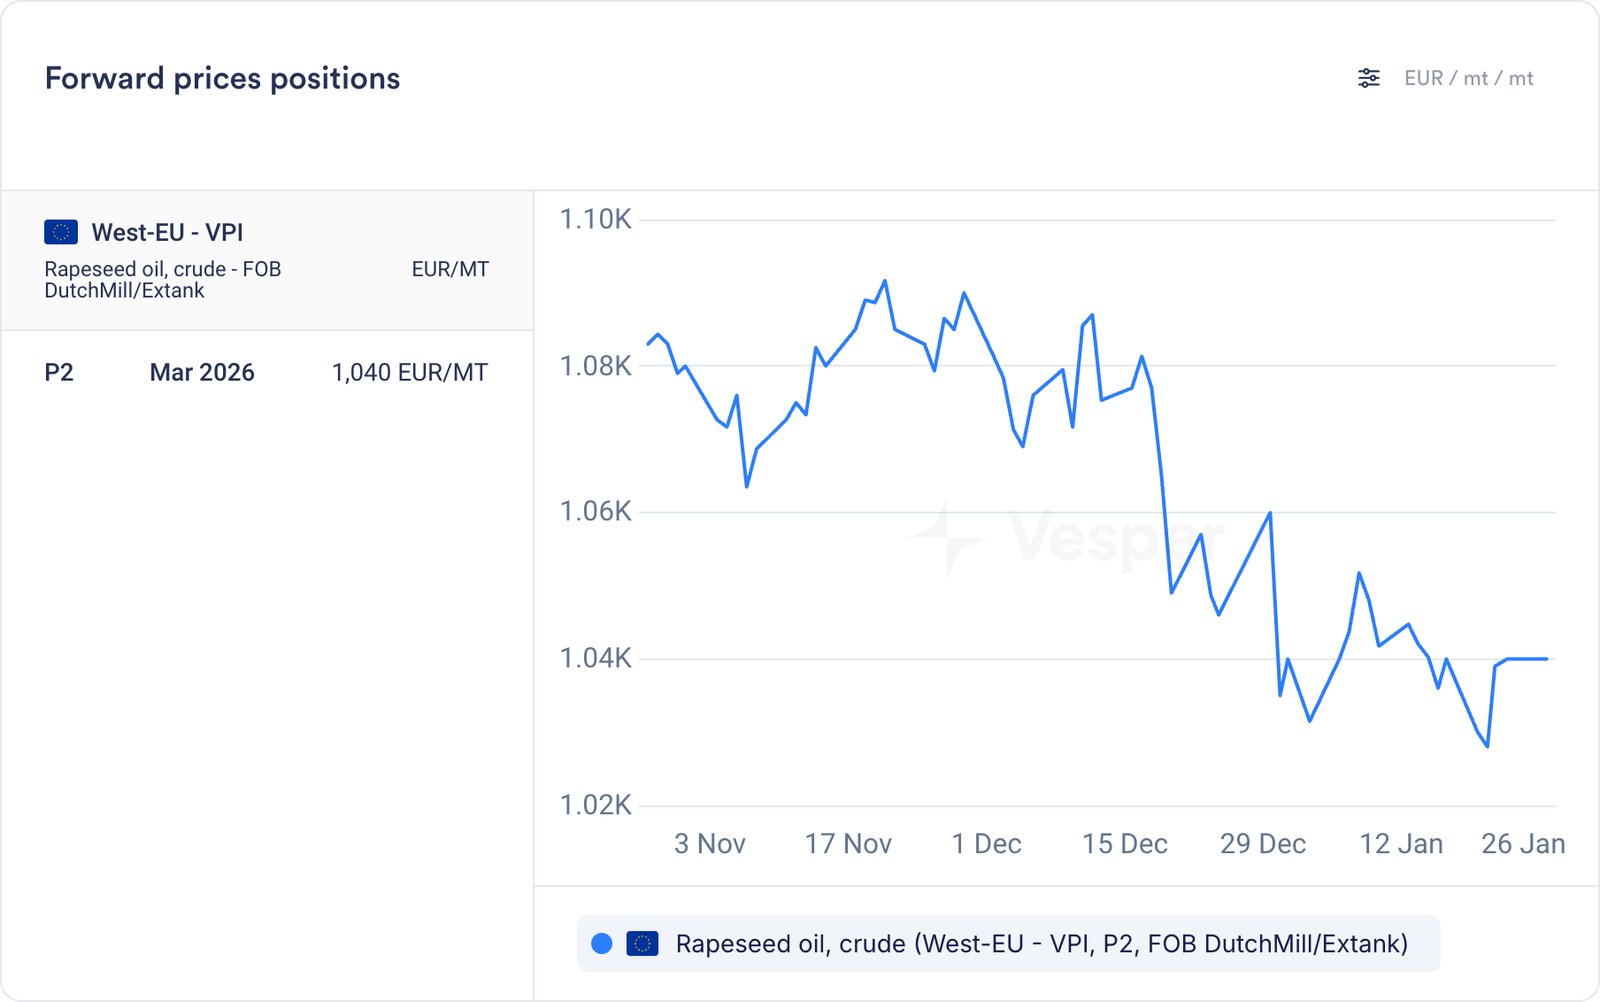Click the 1 Dec x-axis date label
The image size is (1600, 1002).
(986, 844)
